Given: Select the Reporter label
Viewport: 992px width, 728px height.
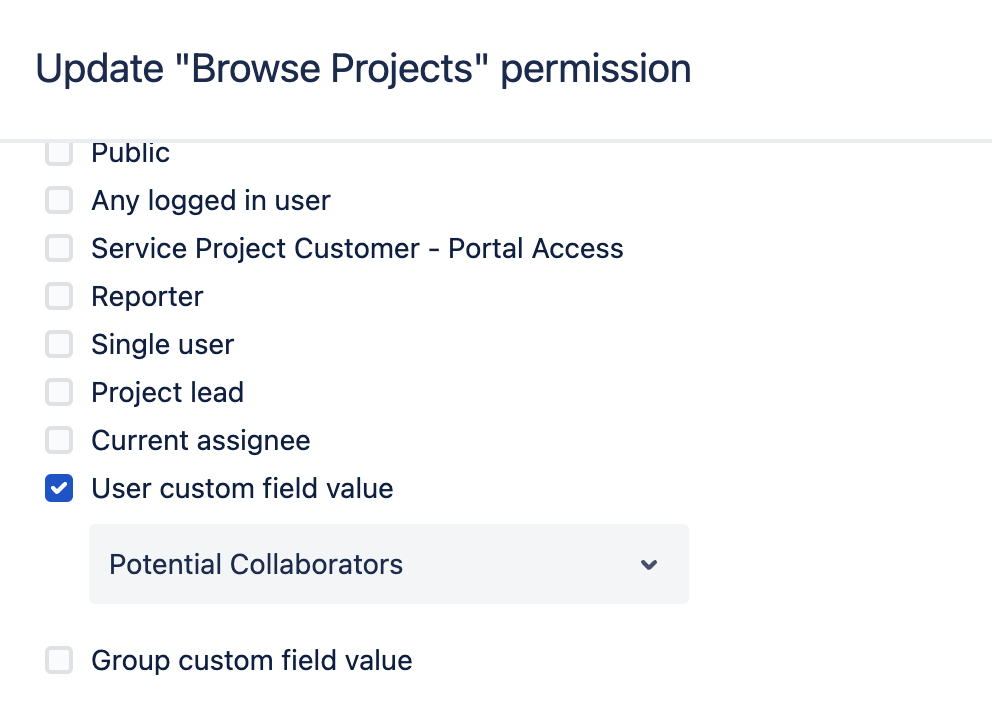Looking at the screenshot, I should tap(146, 296).
